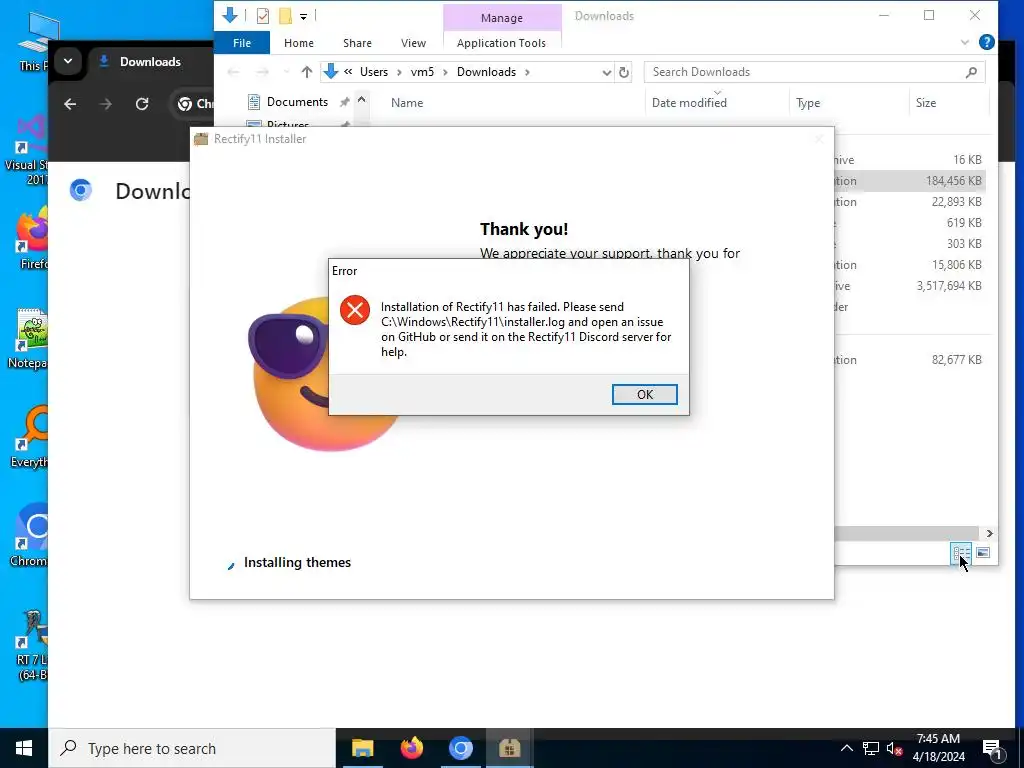This screenshot has height=768, width=1024.
Task: Click Users in the address breadcrumb
Action: coord(374,72)
